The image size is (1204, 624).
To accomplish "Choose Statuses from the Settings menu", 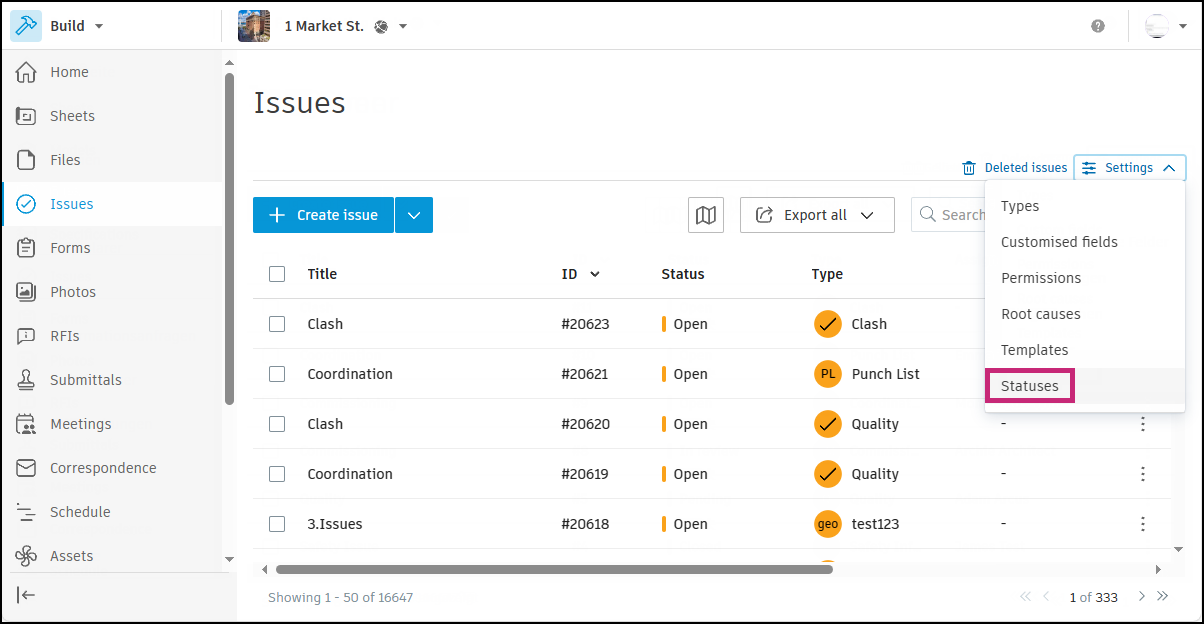I will point(1029,386).
